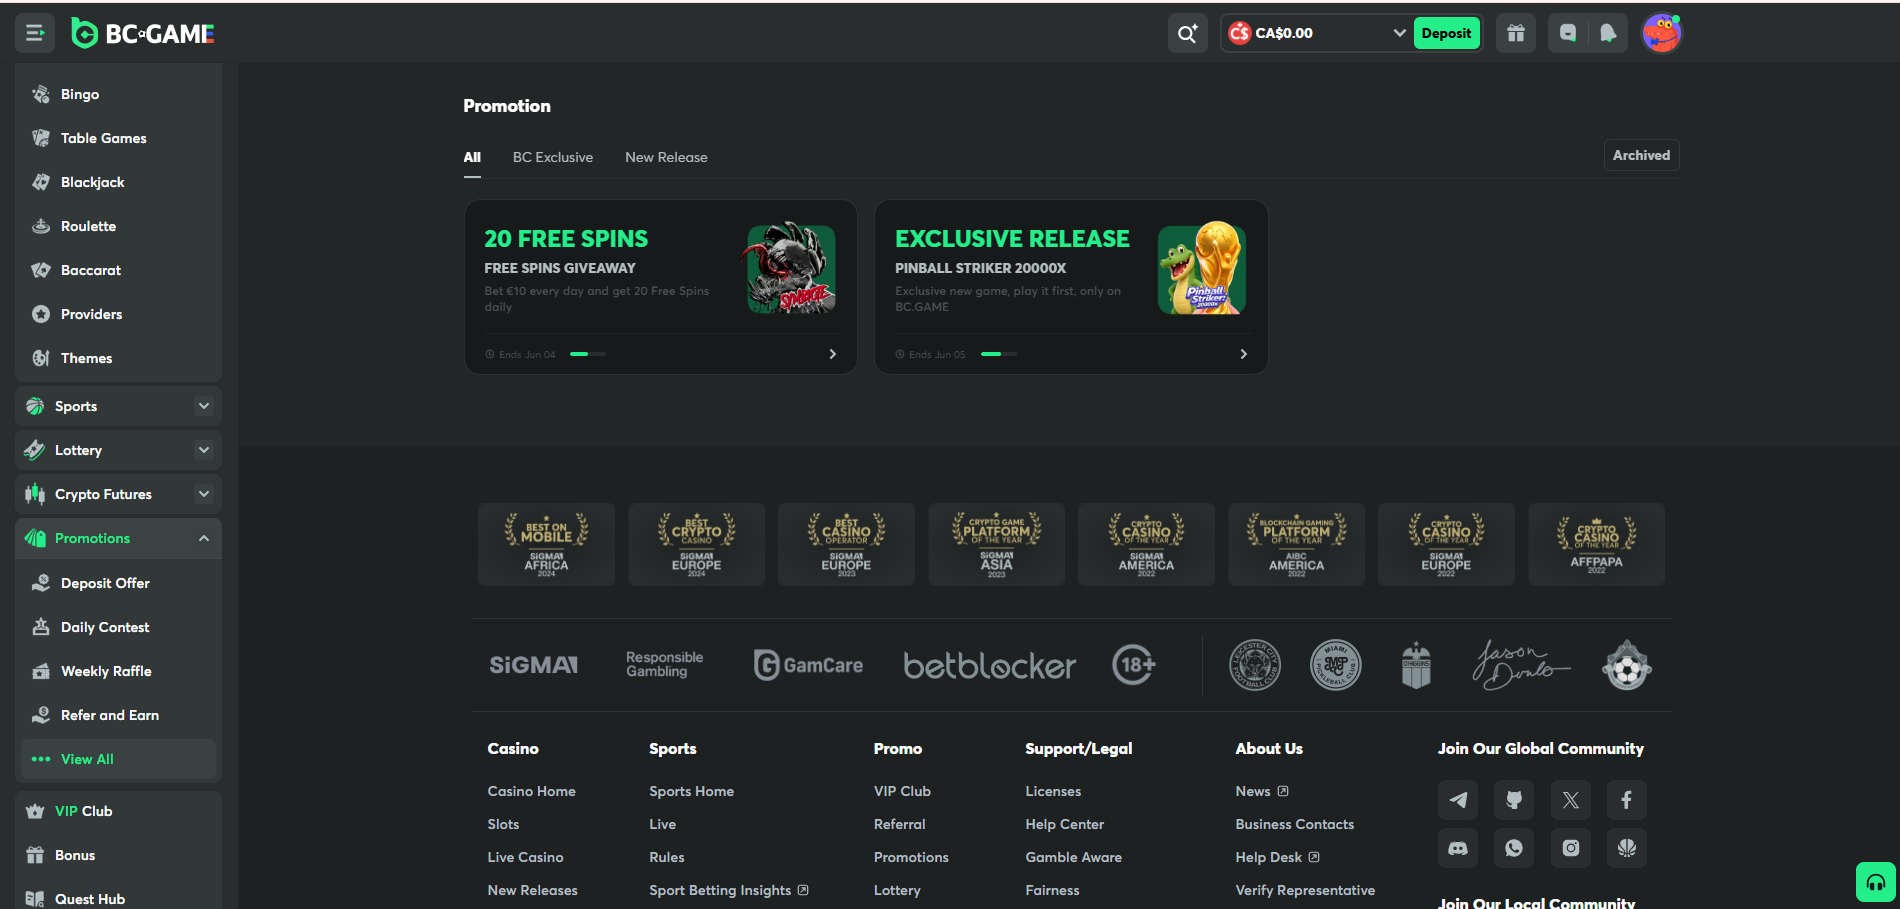Click the Symbiote game thumbnail
The image size is (1900, 909).
coord(791,268)
